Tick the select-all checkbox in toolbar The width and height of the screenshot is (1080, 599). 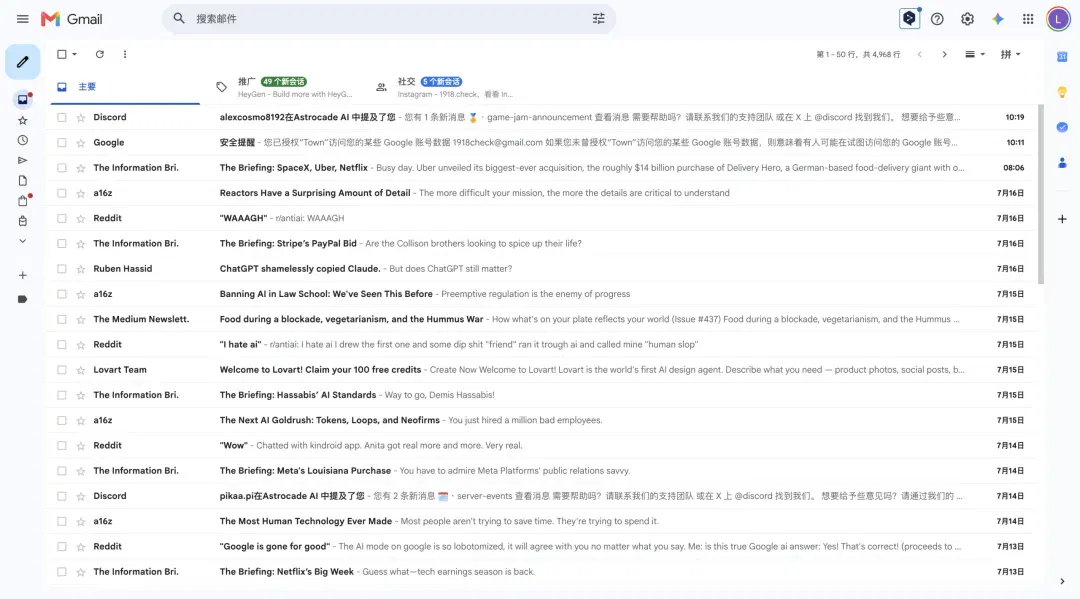[62, 54]
